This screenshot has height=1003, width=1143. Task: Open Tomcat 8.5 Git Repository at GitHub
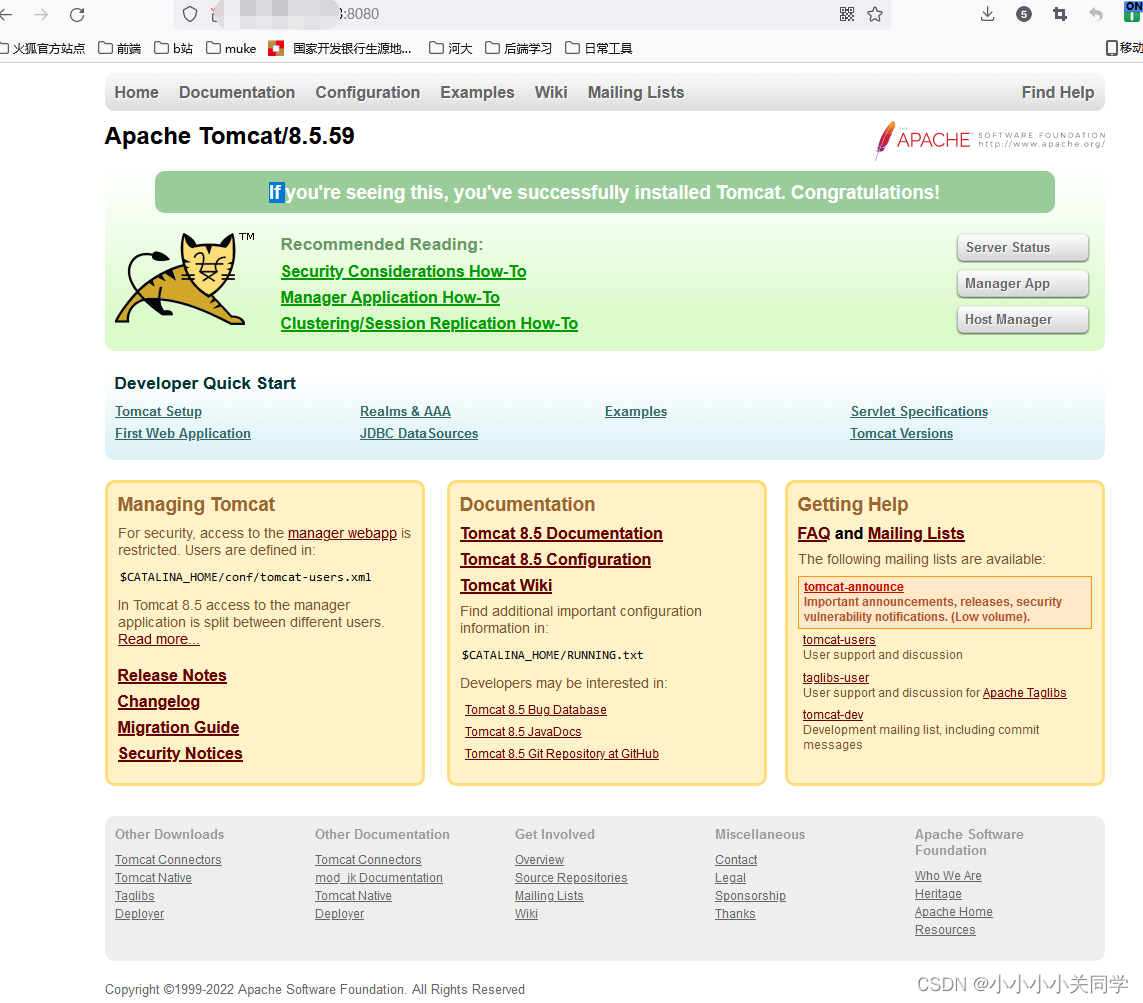(562, 754)
